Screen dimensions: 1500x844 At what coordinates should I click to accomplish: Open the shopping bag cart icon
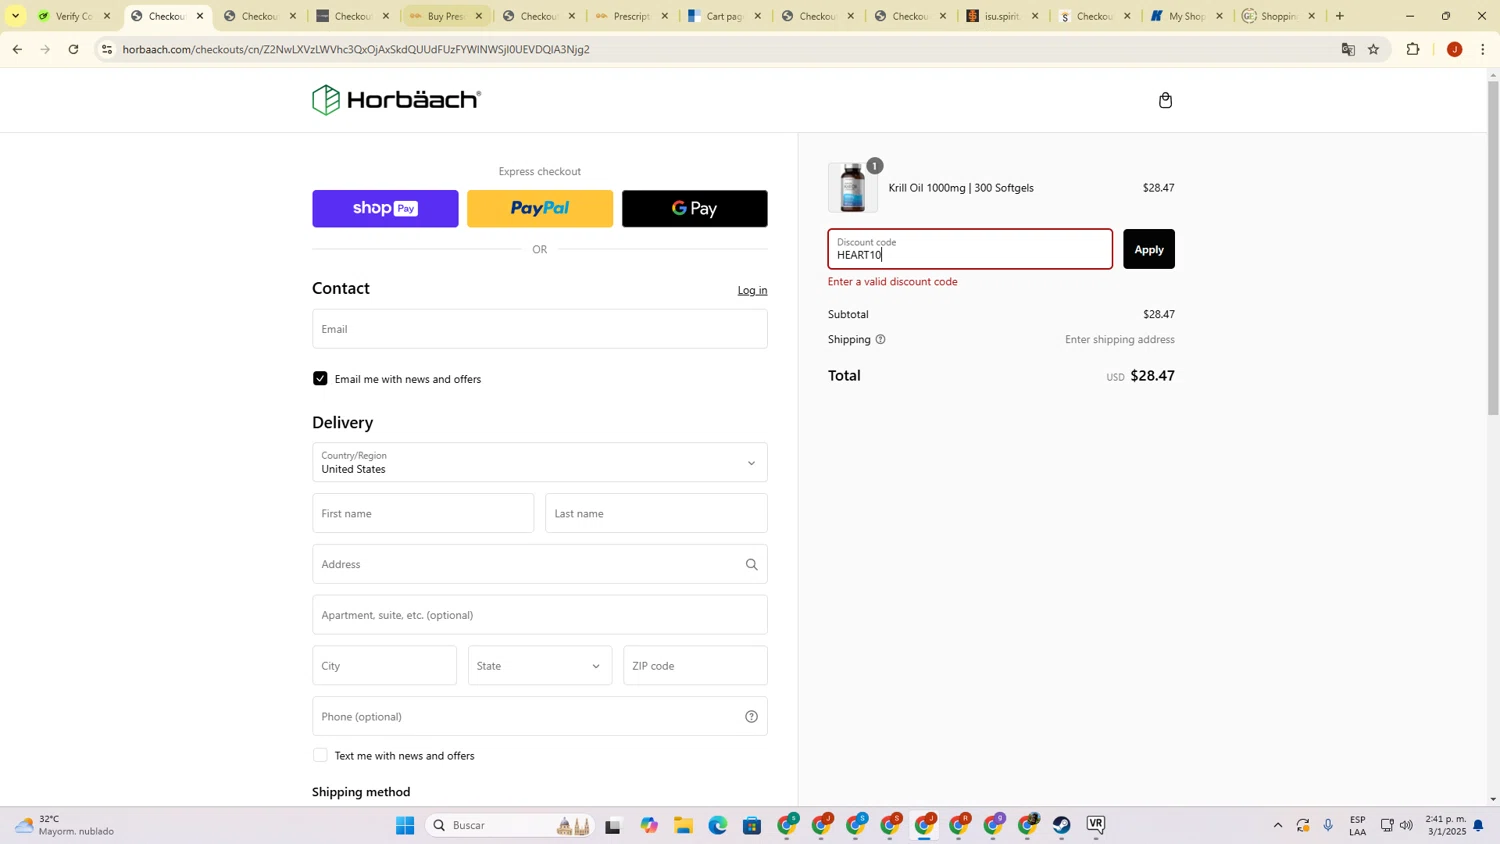pos(1165,100)
